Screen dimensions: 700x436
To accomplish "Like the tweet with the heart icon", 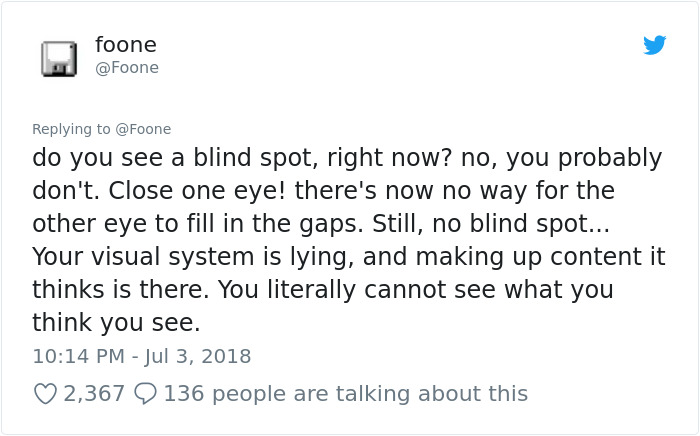I will (46, 394).
